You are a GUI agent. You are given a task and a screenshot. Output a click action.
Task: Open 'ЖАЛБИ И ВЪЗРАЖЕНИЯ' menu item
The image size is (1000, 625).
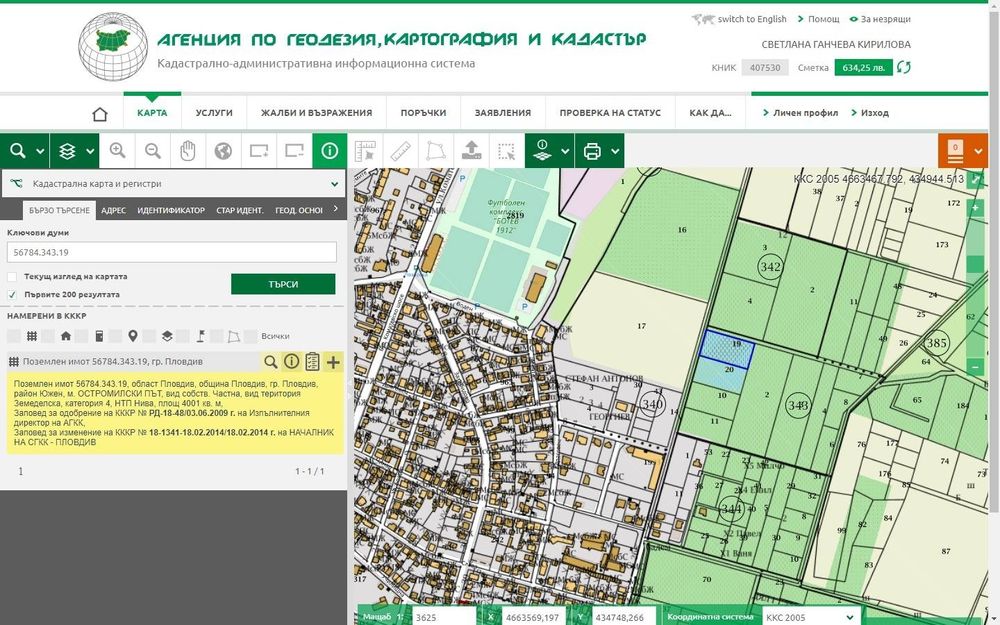click(316, 113)
